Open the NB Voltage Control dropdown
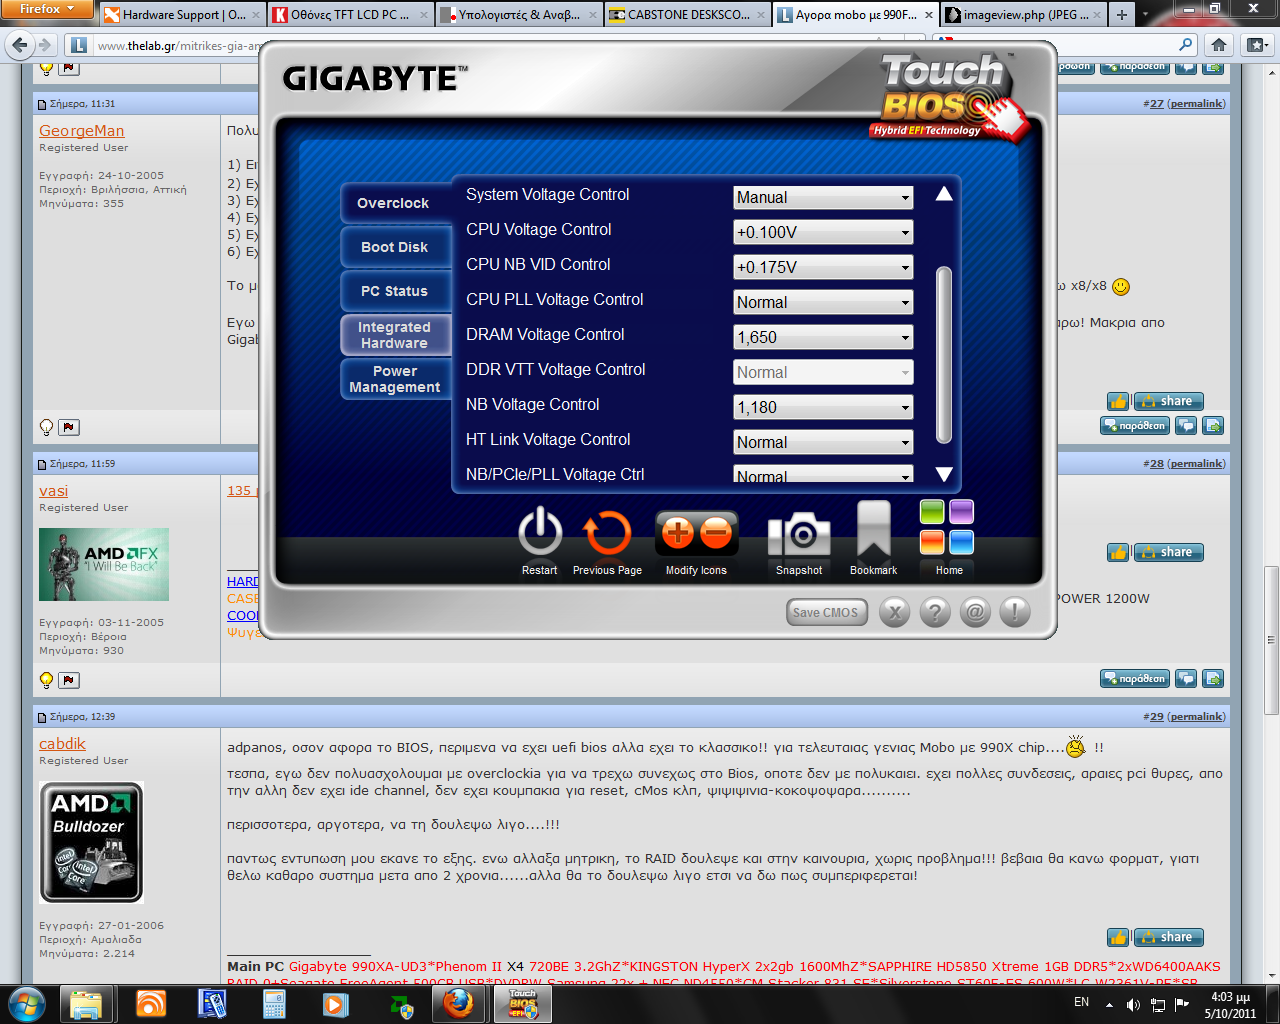The image size is (1280, 1024). tap(823, 407)
